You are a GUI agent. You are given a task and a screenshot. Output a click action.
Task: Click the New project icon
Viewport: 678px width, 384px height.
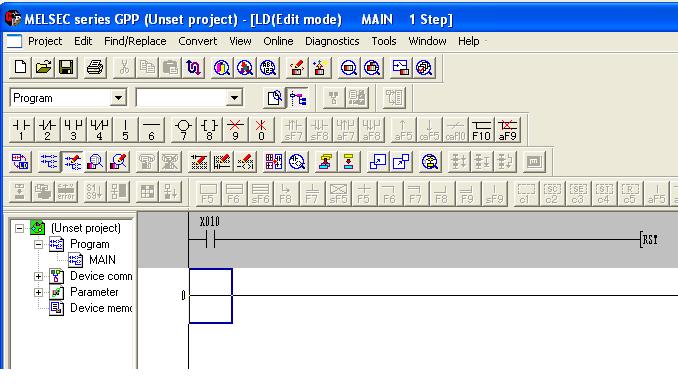[x=20, y=67]
